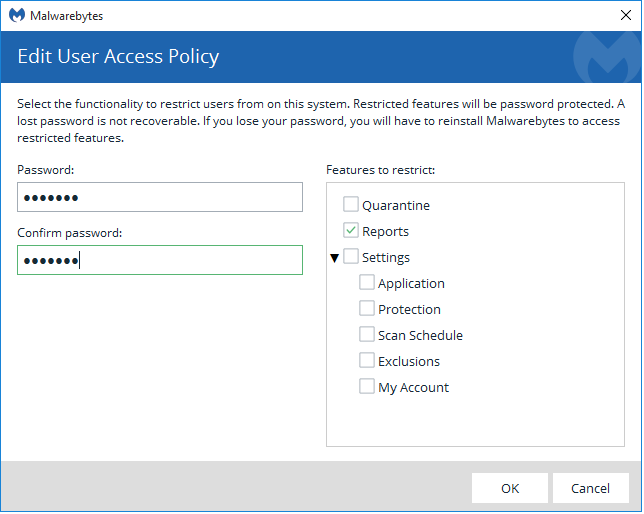Uncheck the Reports checkbox
644x514 pixels.
click(x=351, y=230)
